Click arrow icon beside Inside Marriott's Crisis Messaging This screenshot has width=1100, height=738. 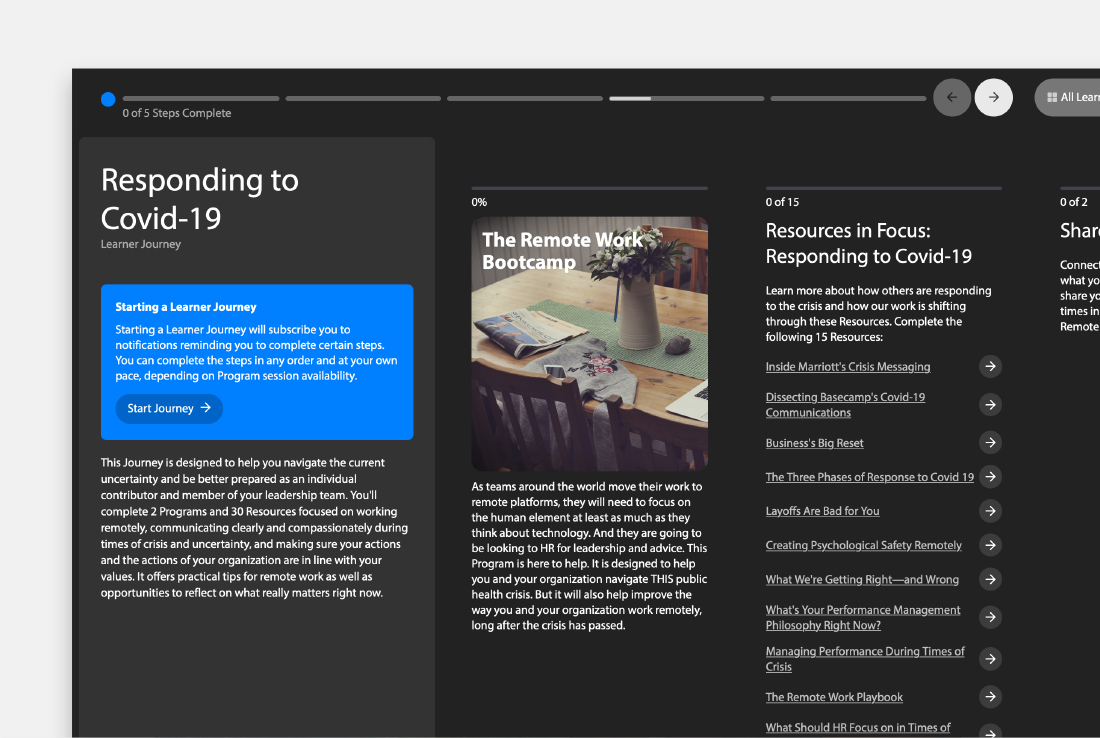point(990,367)
